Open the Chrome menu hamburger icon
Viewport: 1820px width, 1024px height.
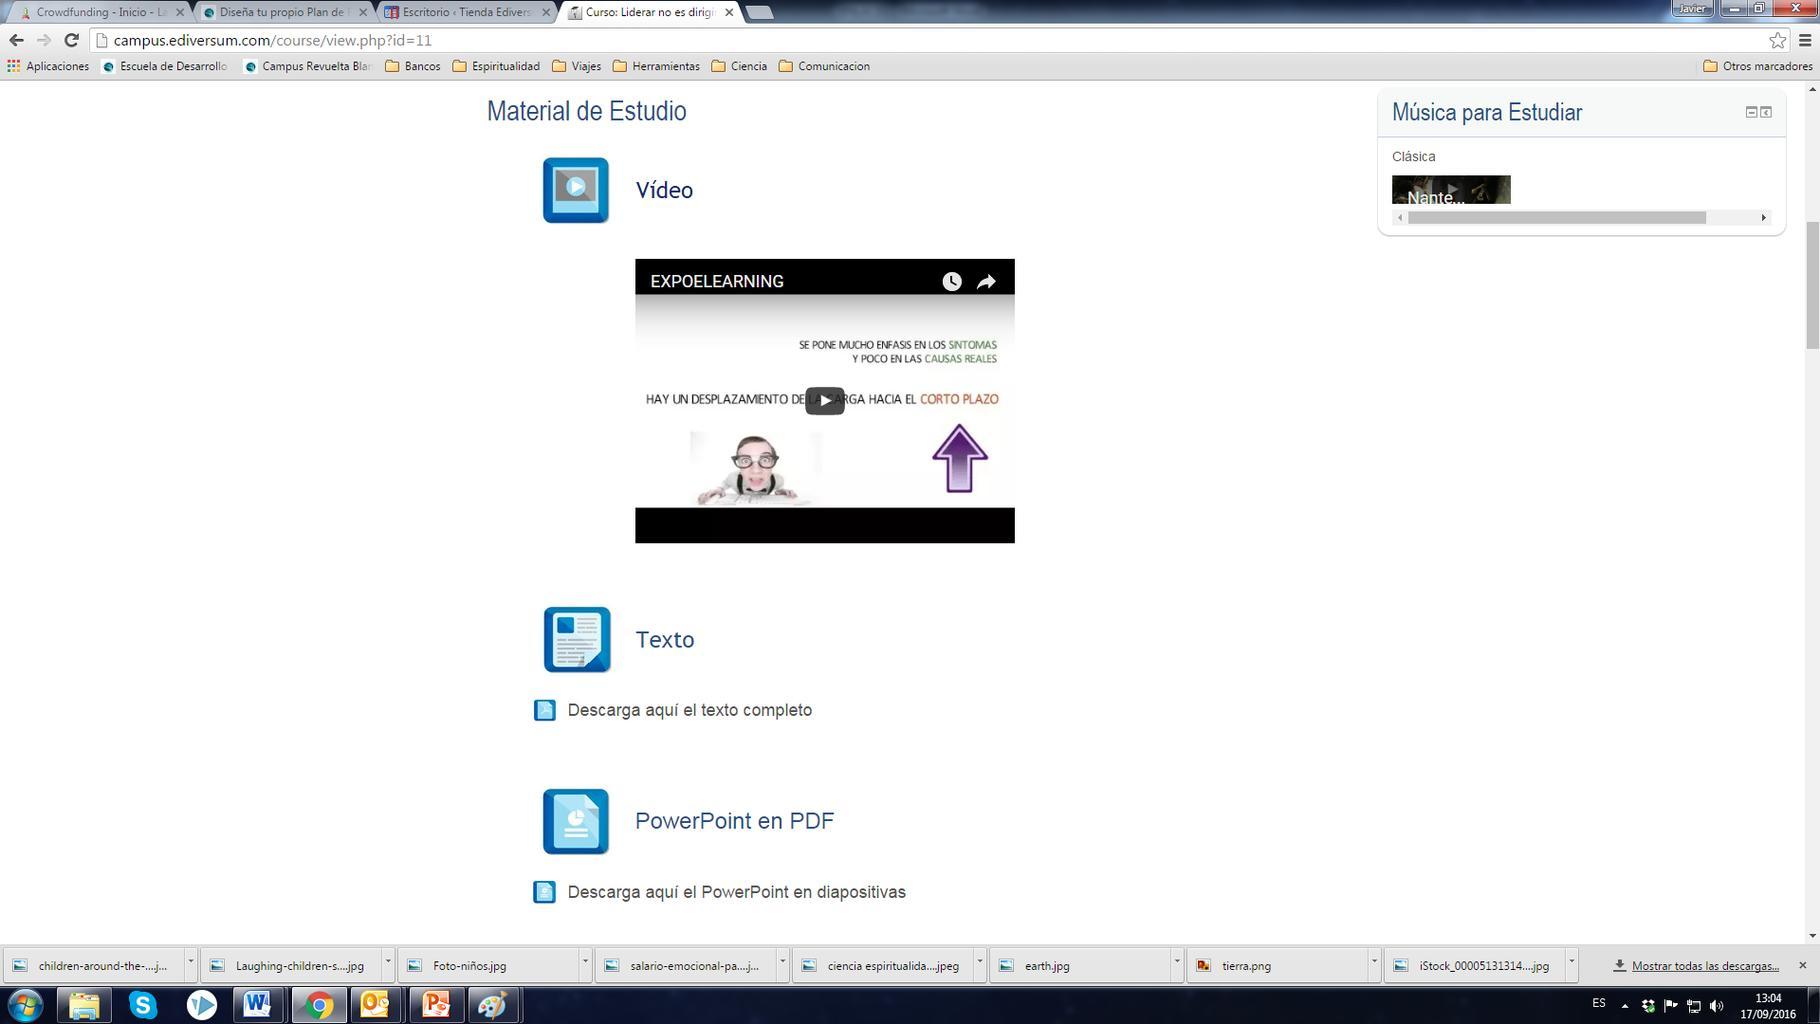coord(1805,41)
